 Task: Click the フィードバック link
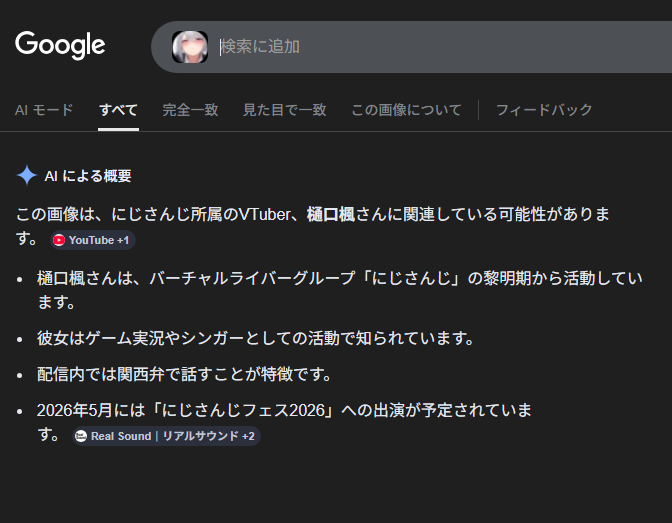point(544,110)
